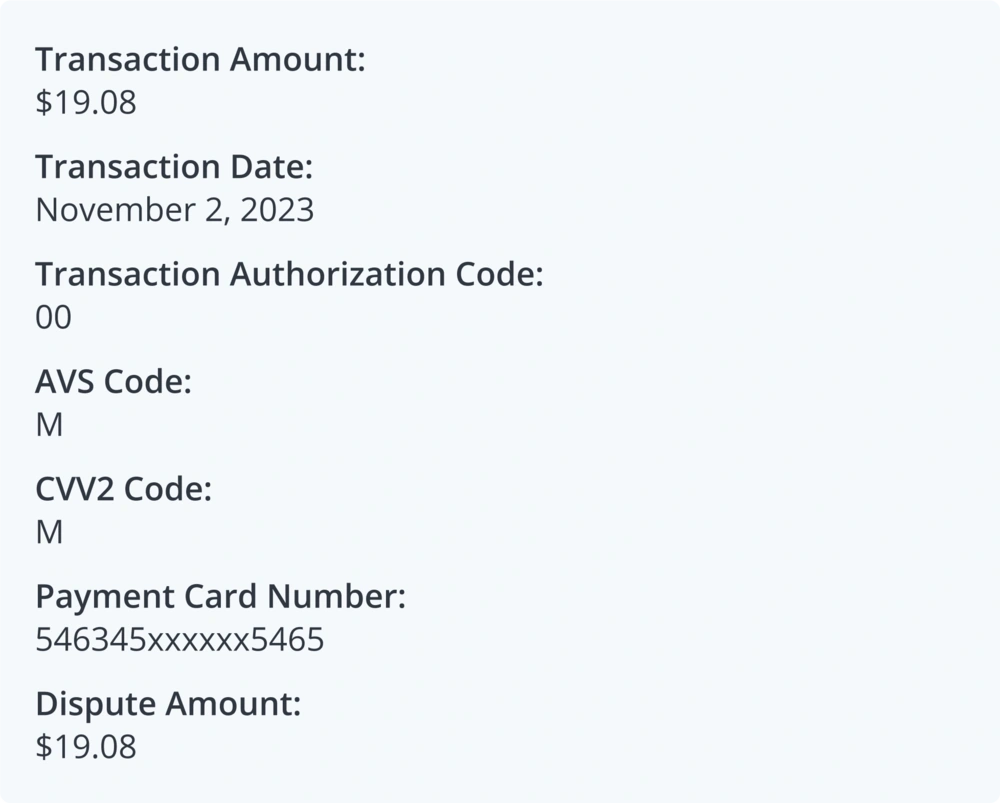This screenshot has width=1000, height=803.
Task: Click the AVS Code label
Action: coord(113,382)
